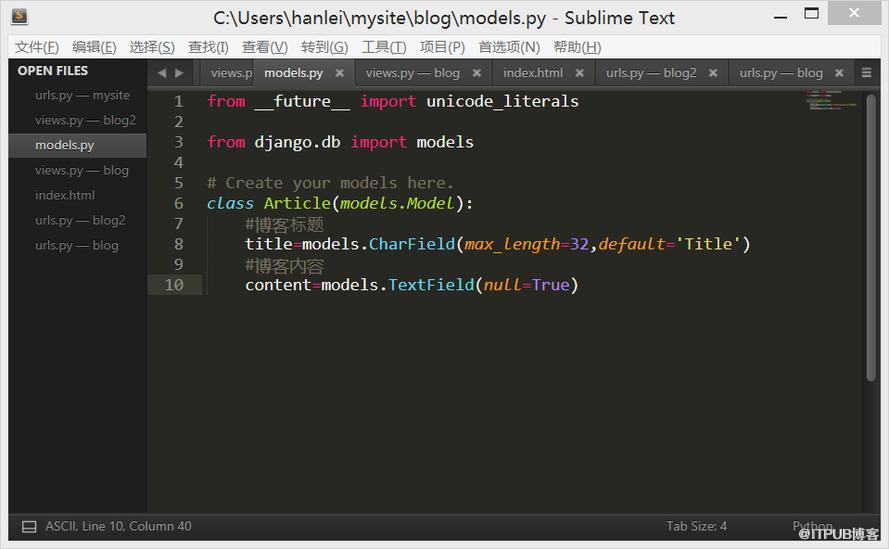The image size is (889, 549).
Task: Click the vertical scrollbar thumb
Action: tap(871, 238)
